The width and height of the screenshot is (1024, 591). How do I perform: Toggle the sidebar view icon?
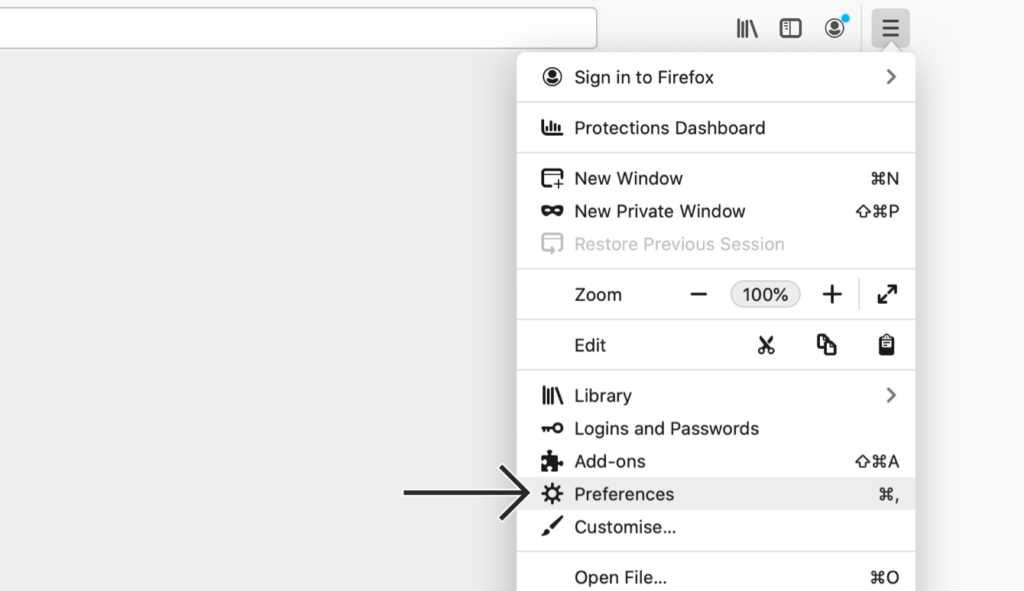pyautogui.click(x=790, y=28)
